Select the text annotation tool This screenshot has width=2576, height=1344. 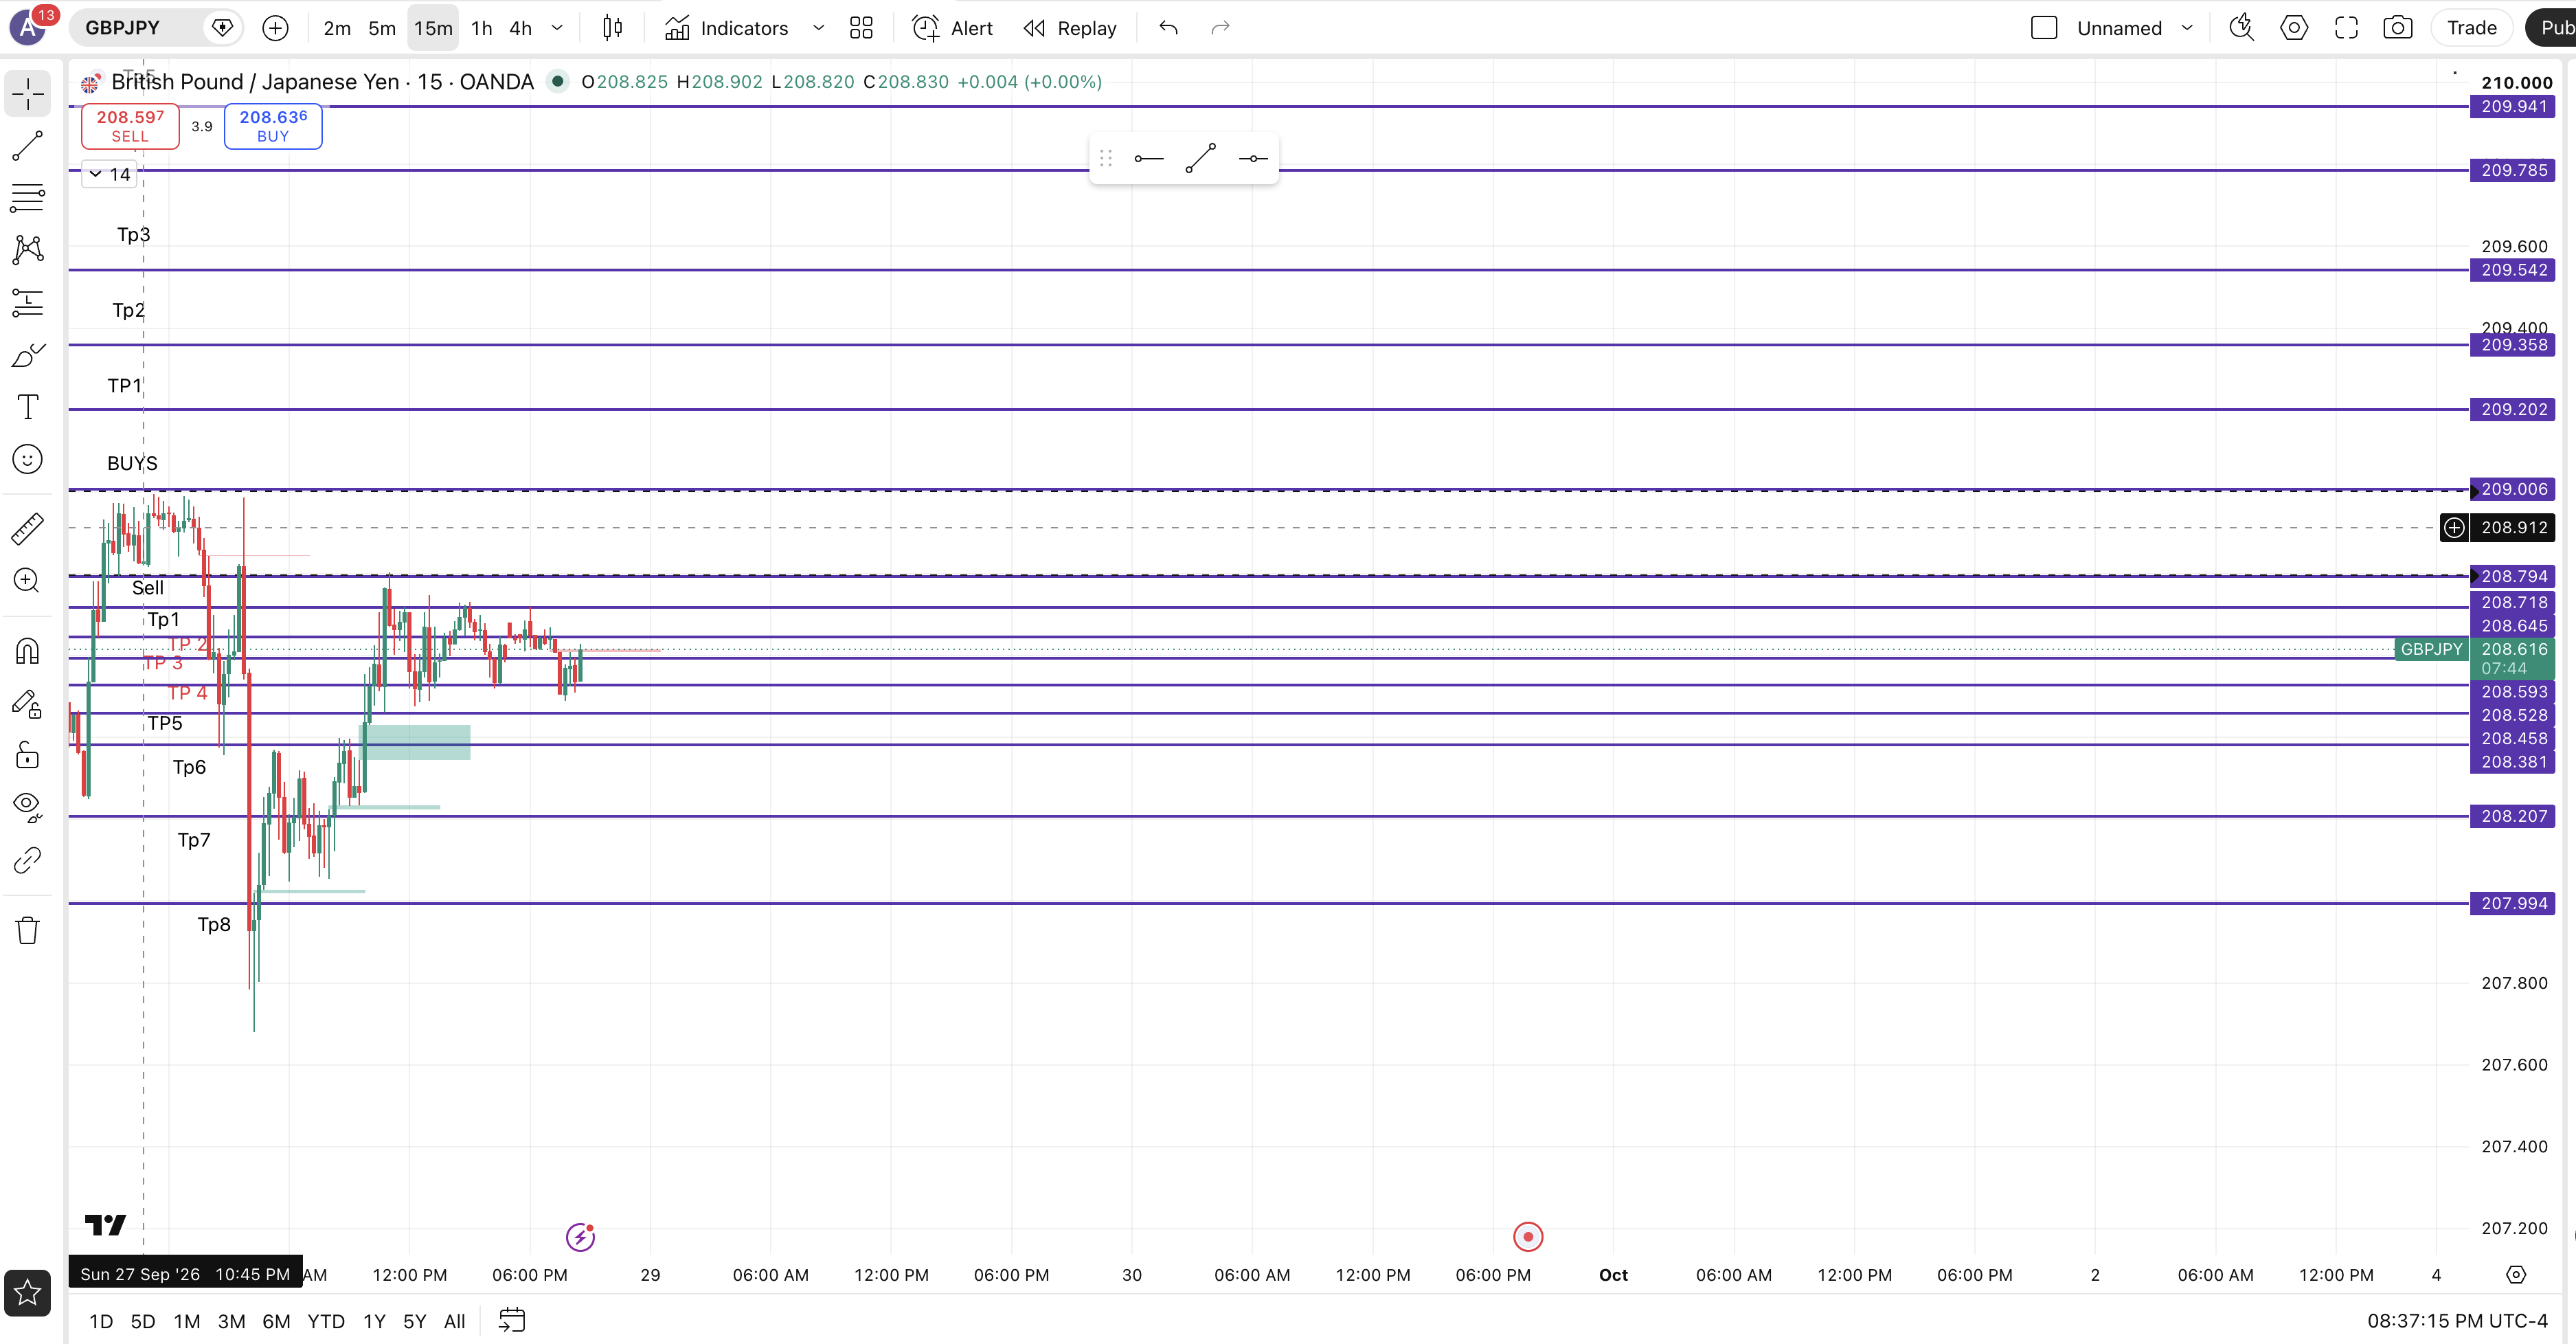pyautogui.click(x=27, y=407)
